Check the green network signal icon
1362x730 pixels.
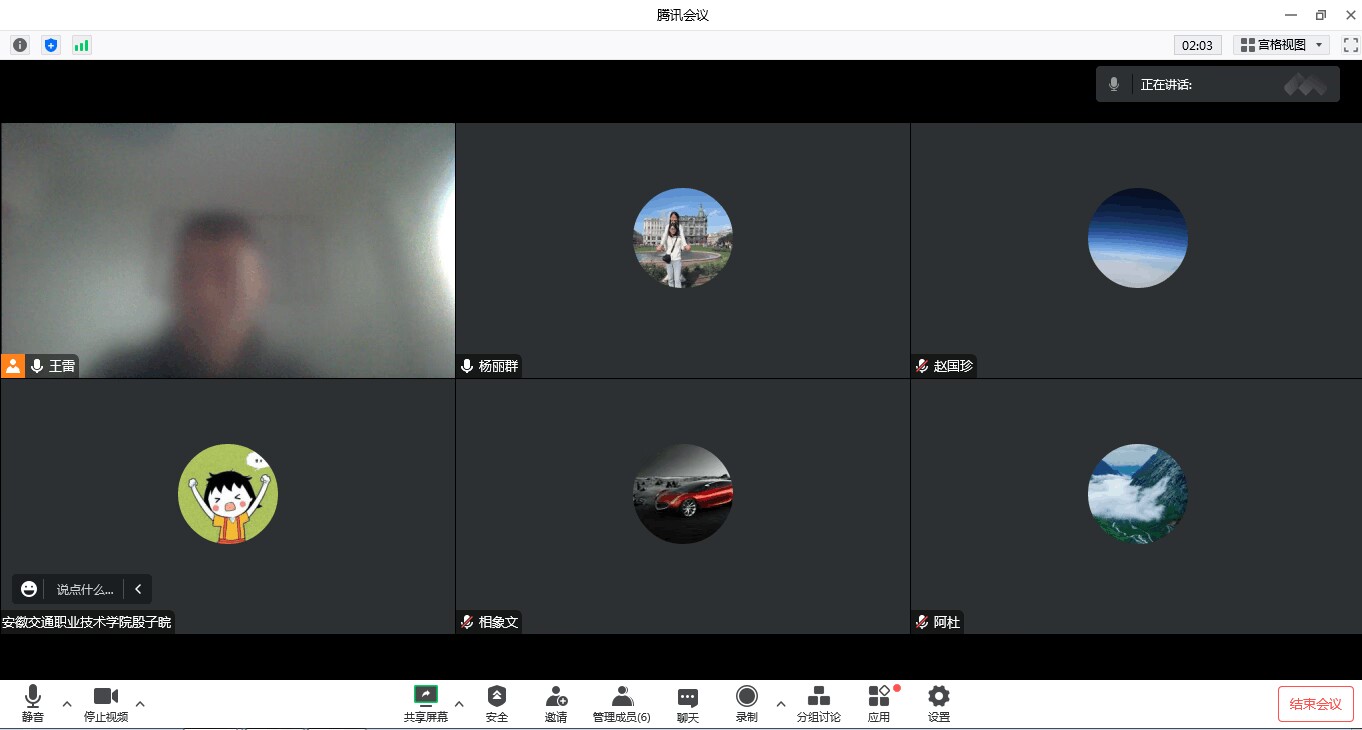[82, 45]
